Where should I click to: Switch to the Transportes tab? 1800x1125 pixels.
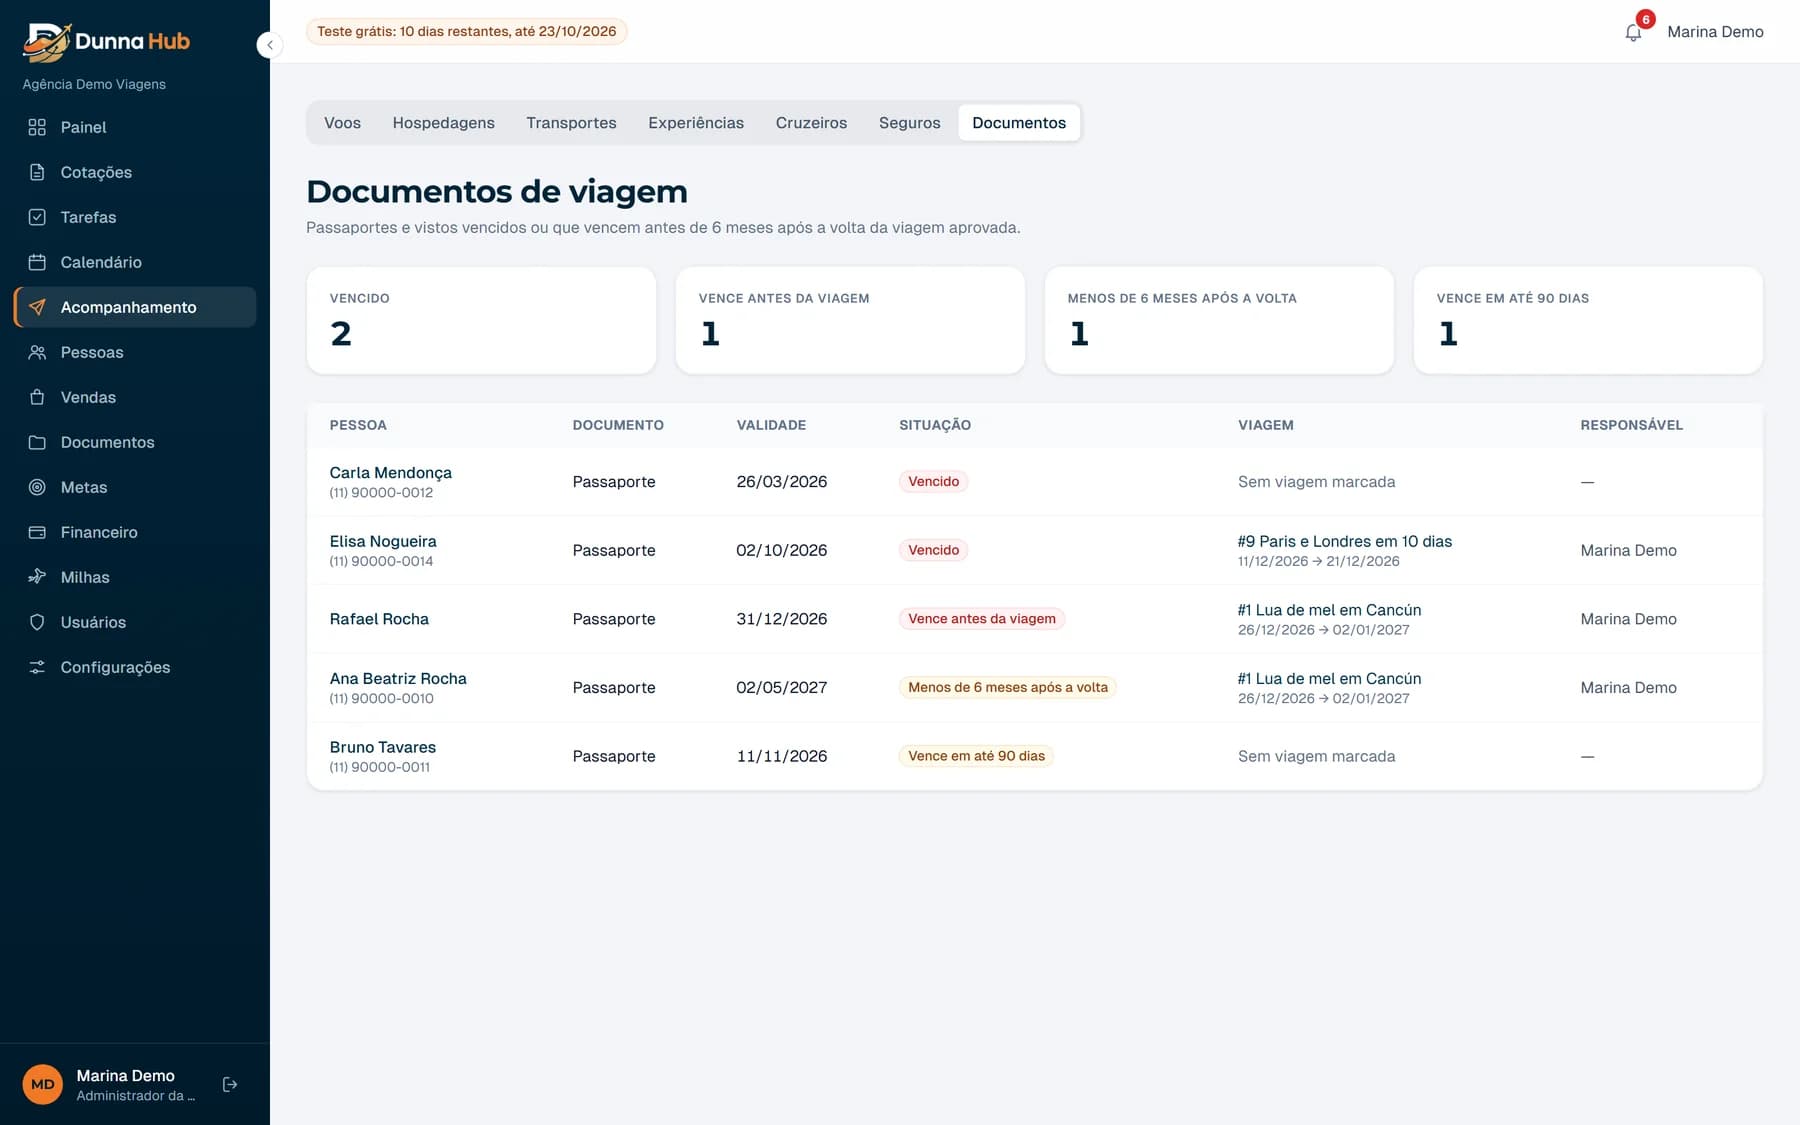pyautogui.click(x=571, y=123)
